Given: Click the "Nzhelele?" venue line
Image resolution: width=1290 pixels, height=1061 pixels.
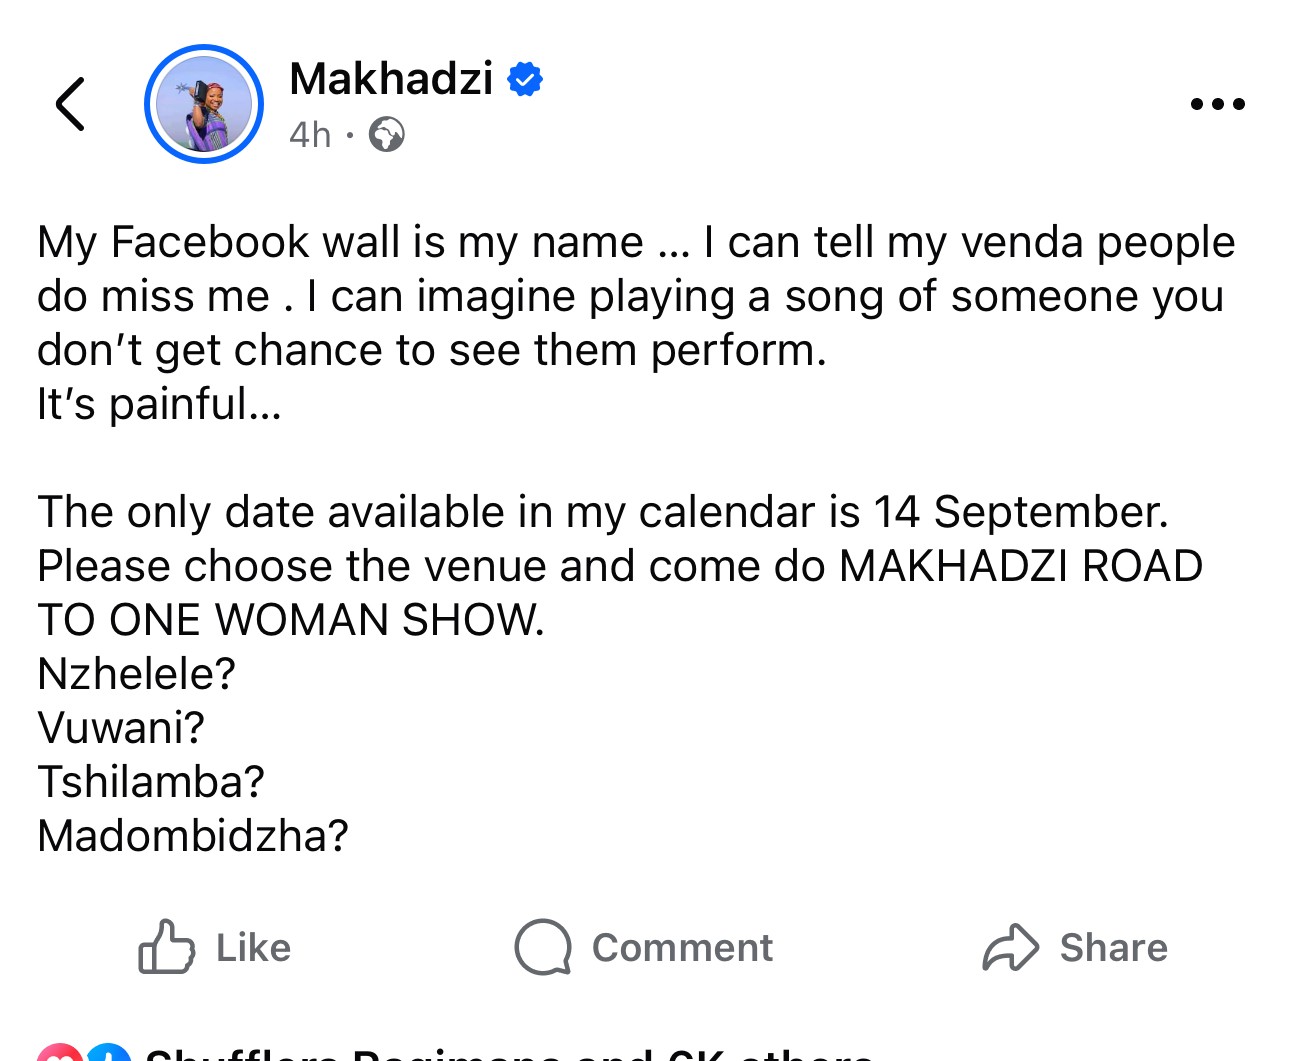Looking at the screenshot, I should point(136,674).
